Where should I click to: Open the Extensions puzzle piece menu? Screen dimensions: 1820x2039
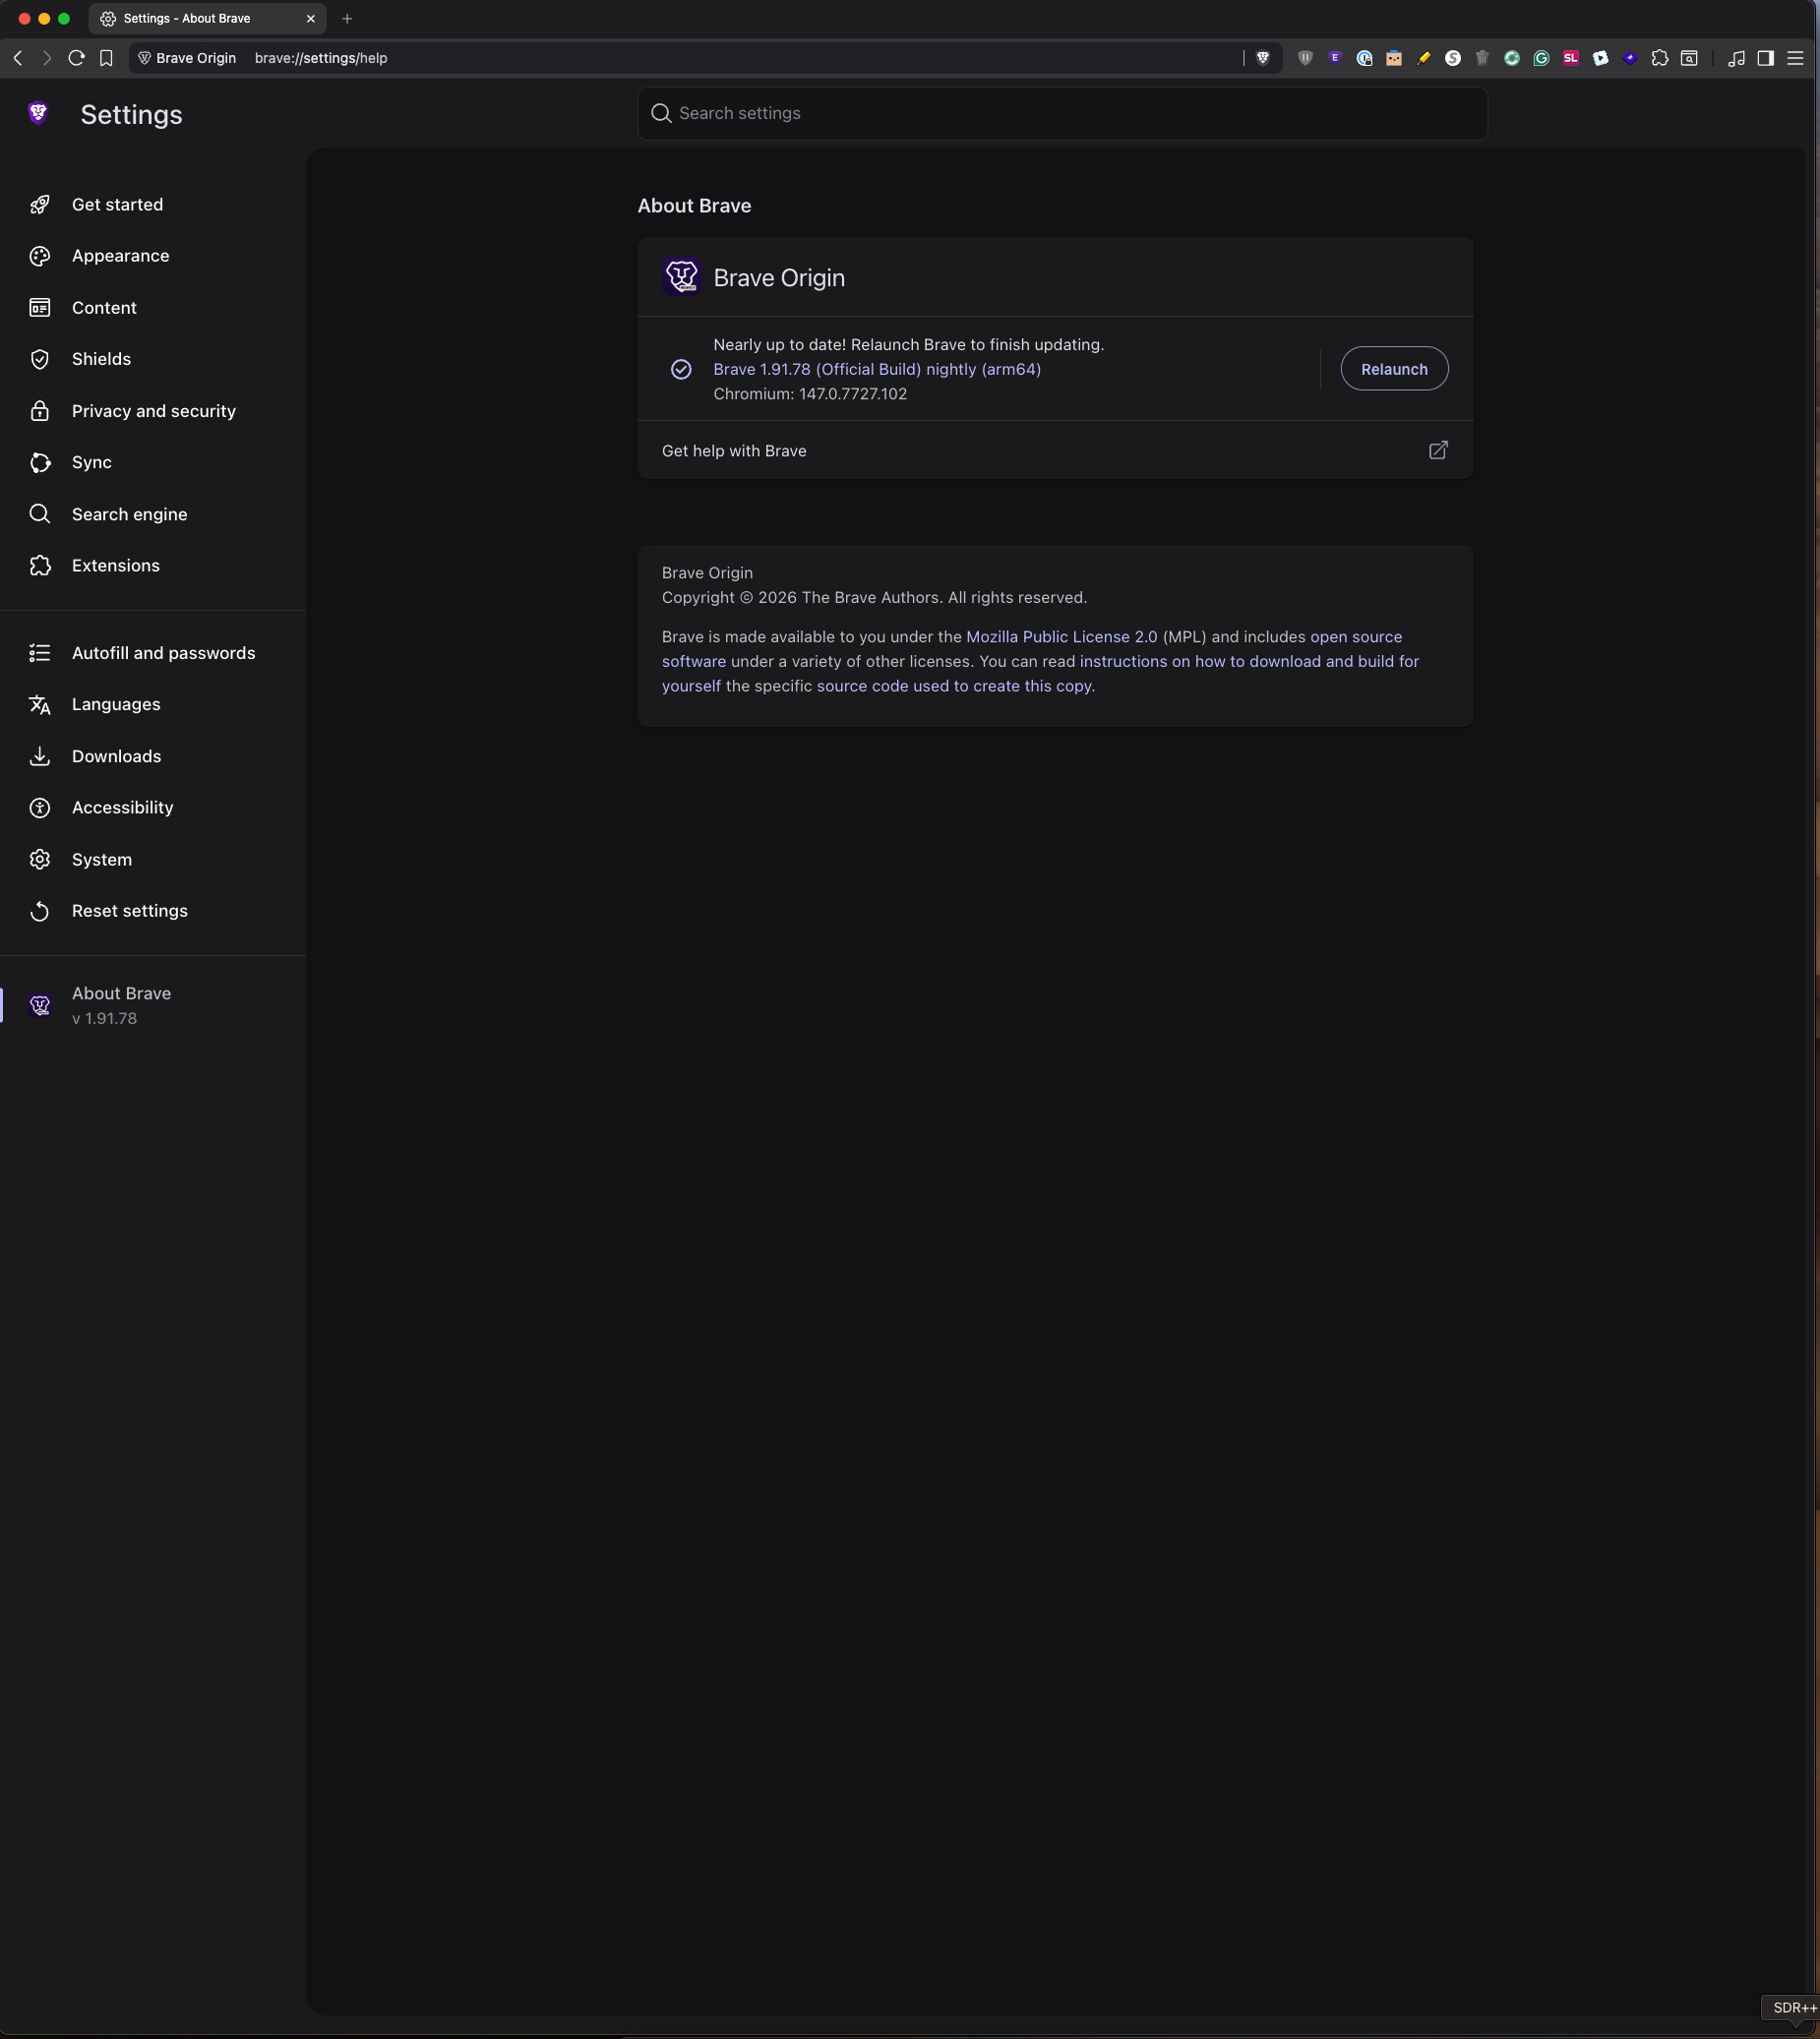click(x=1659, y=58)
